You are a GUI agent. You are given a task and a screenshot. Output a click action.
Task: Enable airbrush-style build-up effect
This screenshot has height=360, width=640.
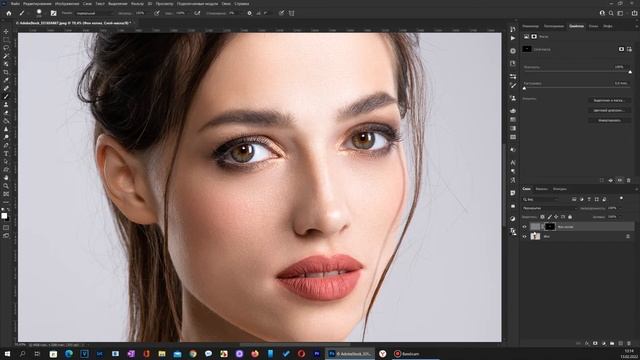(197, 13)
